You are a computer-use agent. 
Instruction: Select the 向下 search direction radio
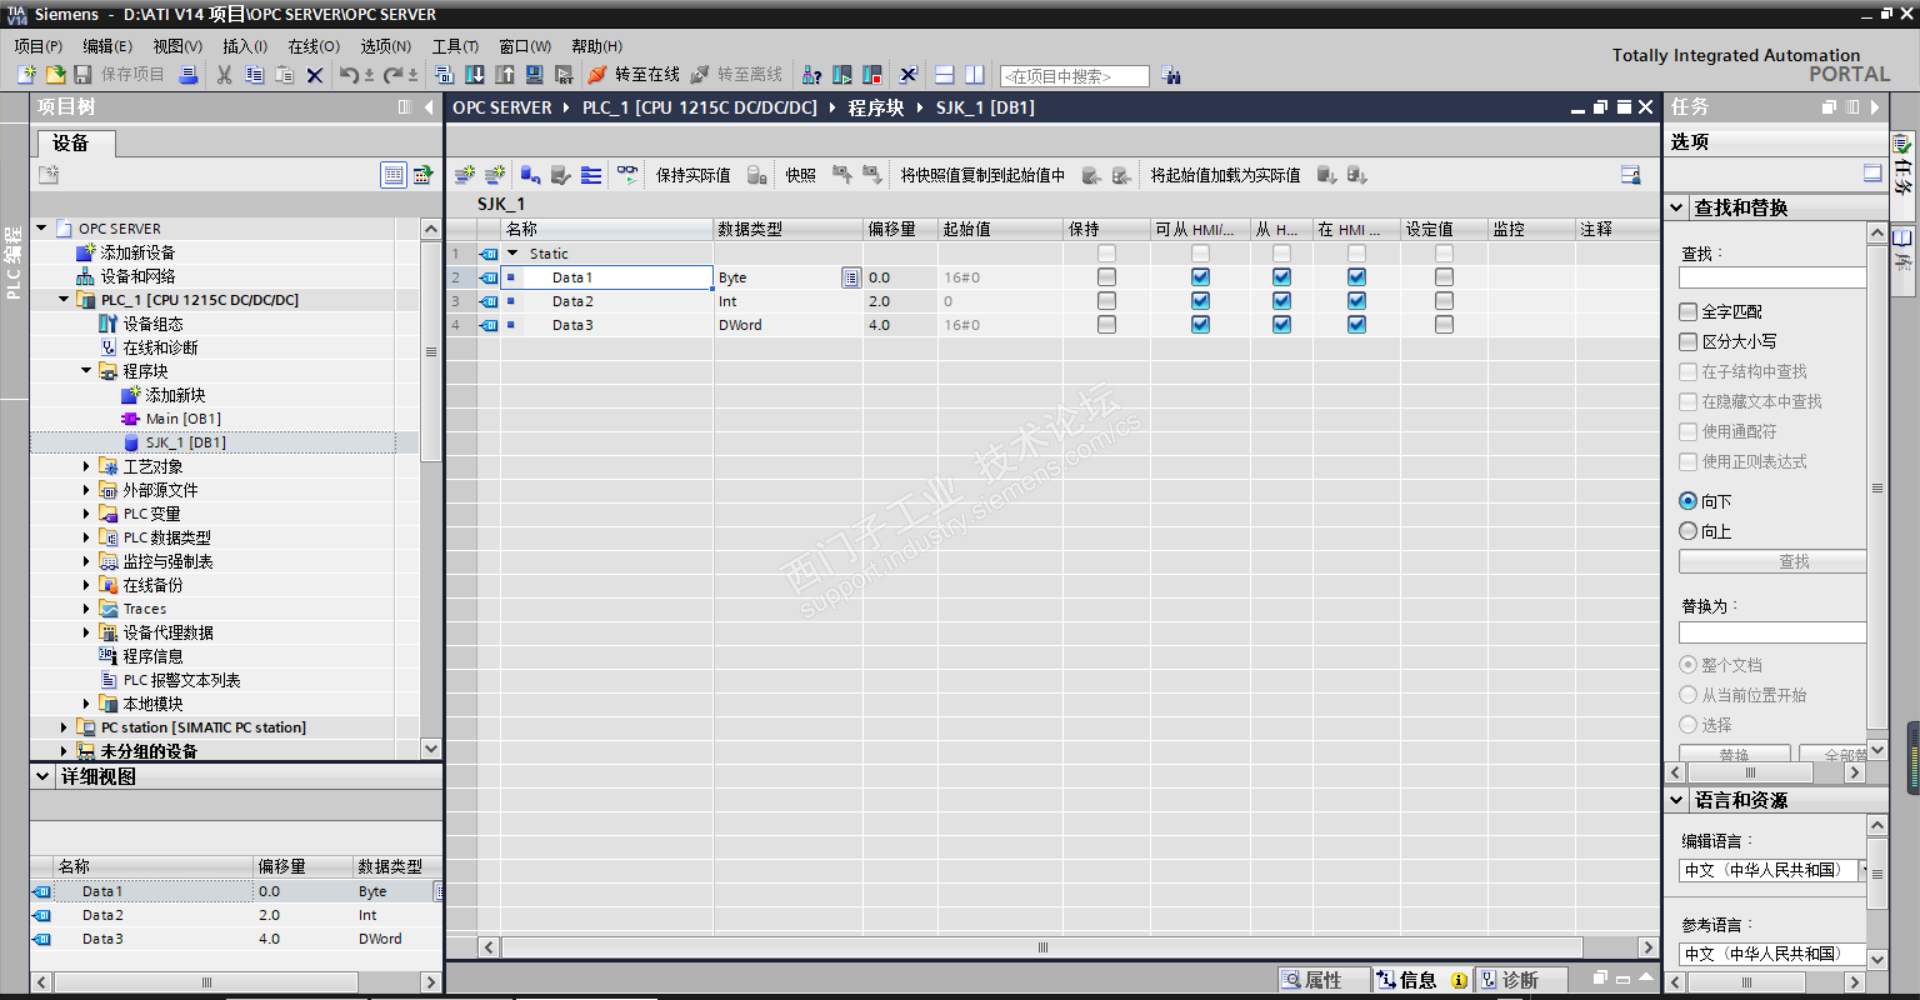point(1689,501)
